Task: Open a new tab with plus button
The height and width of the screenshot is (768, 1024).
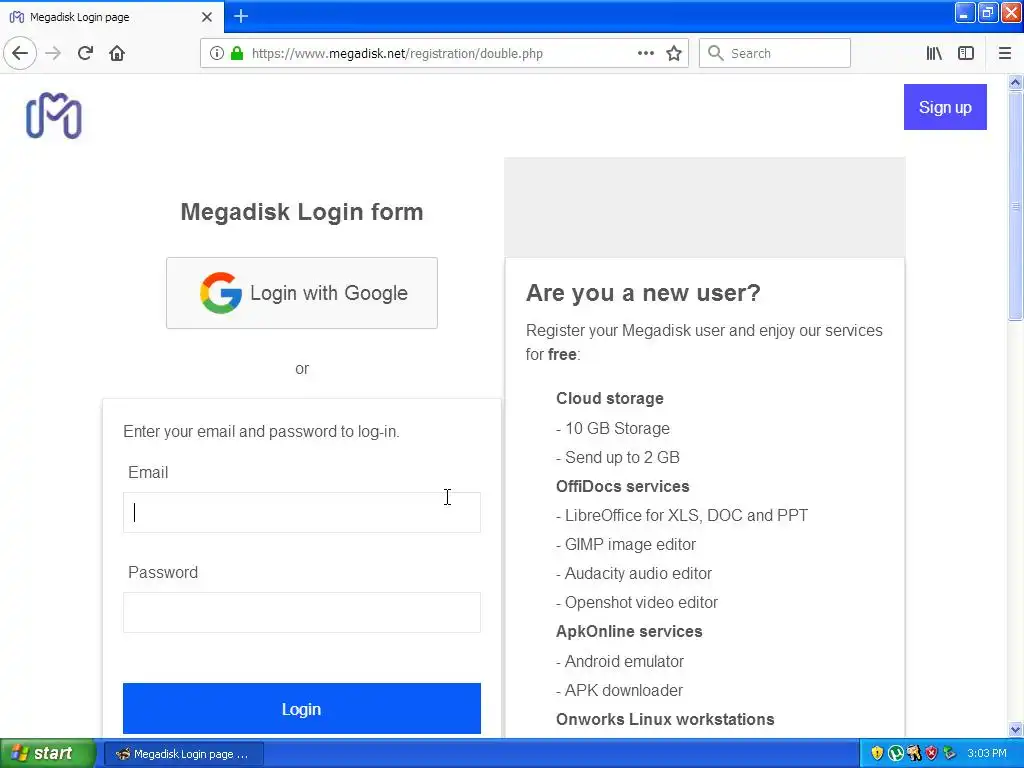Action: point(240,16)
